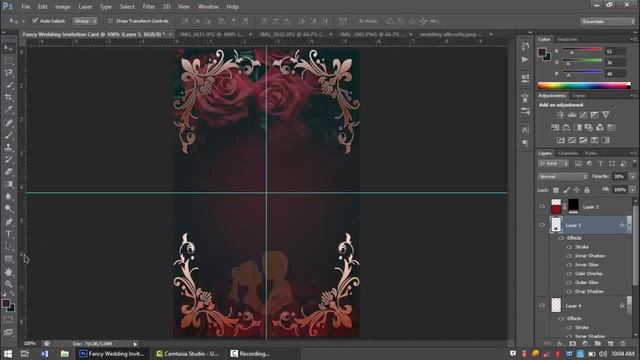The height and width of the screenshot is (360, 640).
Task: Open Camtasia Studio from the taskbar
Action: (187, 353)
